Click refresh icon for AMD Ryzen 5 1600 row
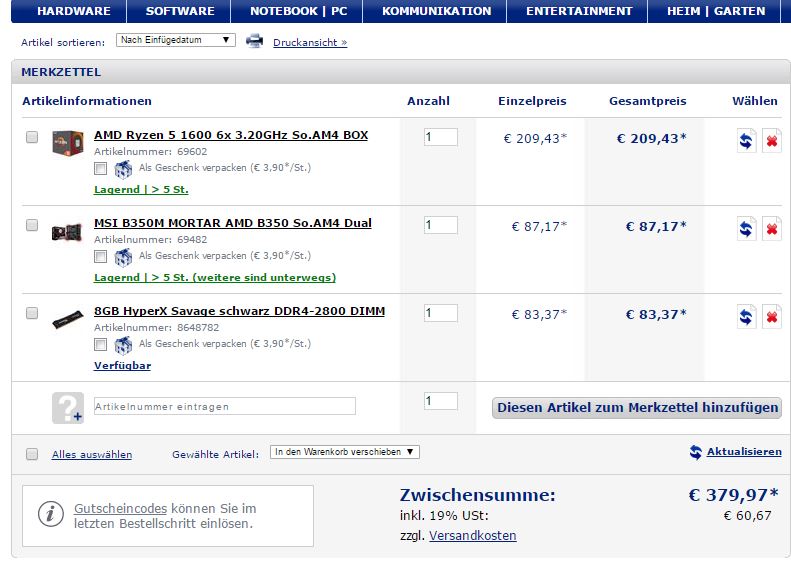The width and height of the screenshot is (791, 561). tap(746, 141)
